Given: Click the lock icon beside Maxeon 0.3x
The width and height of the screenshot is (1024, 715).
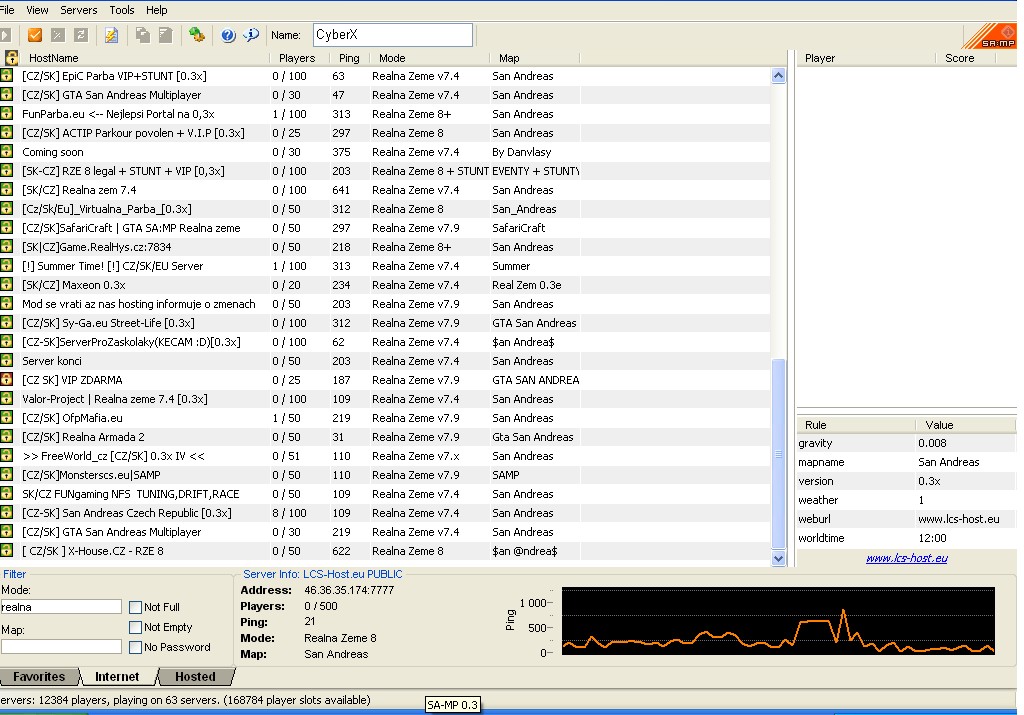Looking at the screenshot, I should pyautogui.click(x=7, y=285).
